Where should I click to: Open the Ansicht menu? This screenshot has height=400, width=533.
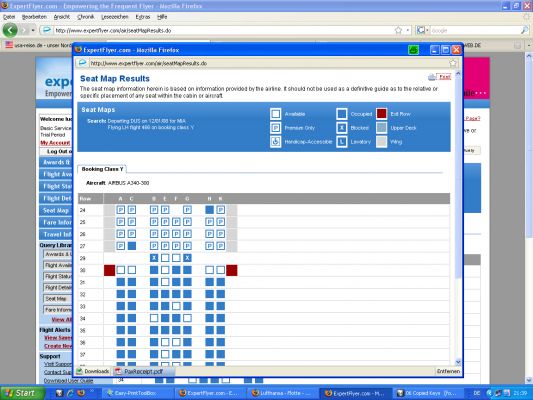tap(62, 17)
